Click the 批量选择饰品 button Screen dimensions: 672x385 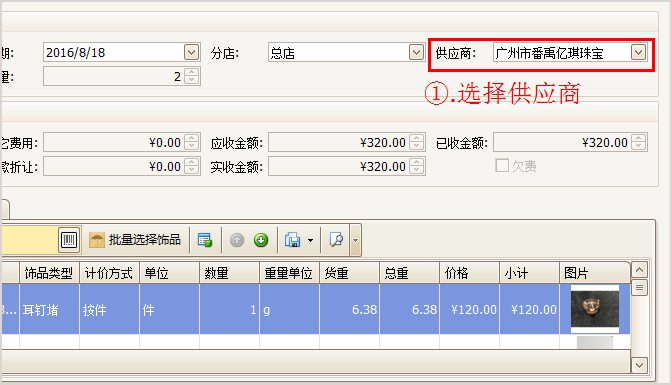click(x=135, y=240)
